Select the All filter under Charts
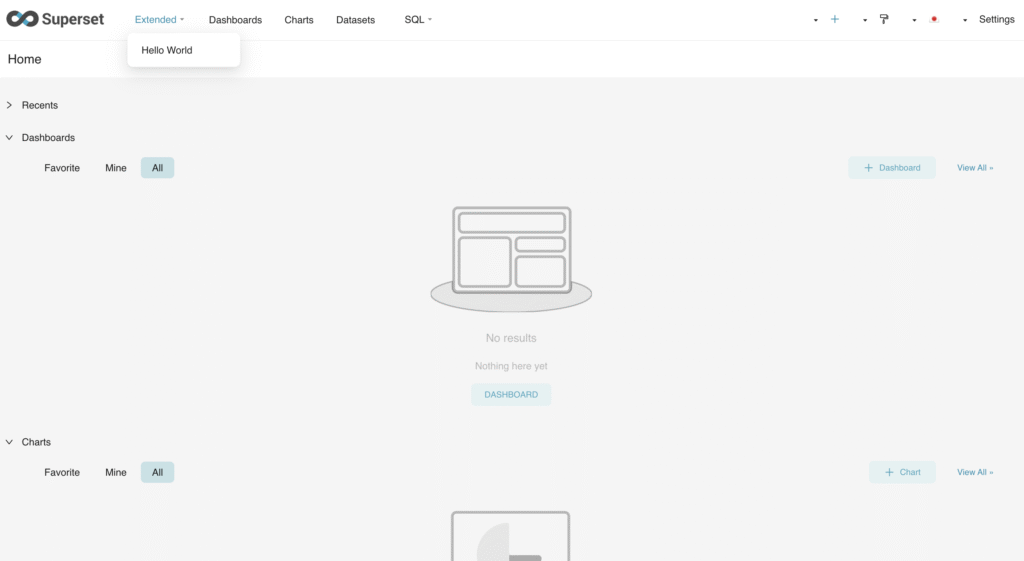This screenshot has height=561, width=1024. [157, 472]
